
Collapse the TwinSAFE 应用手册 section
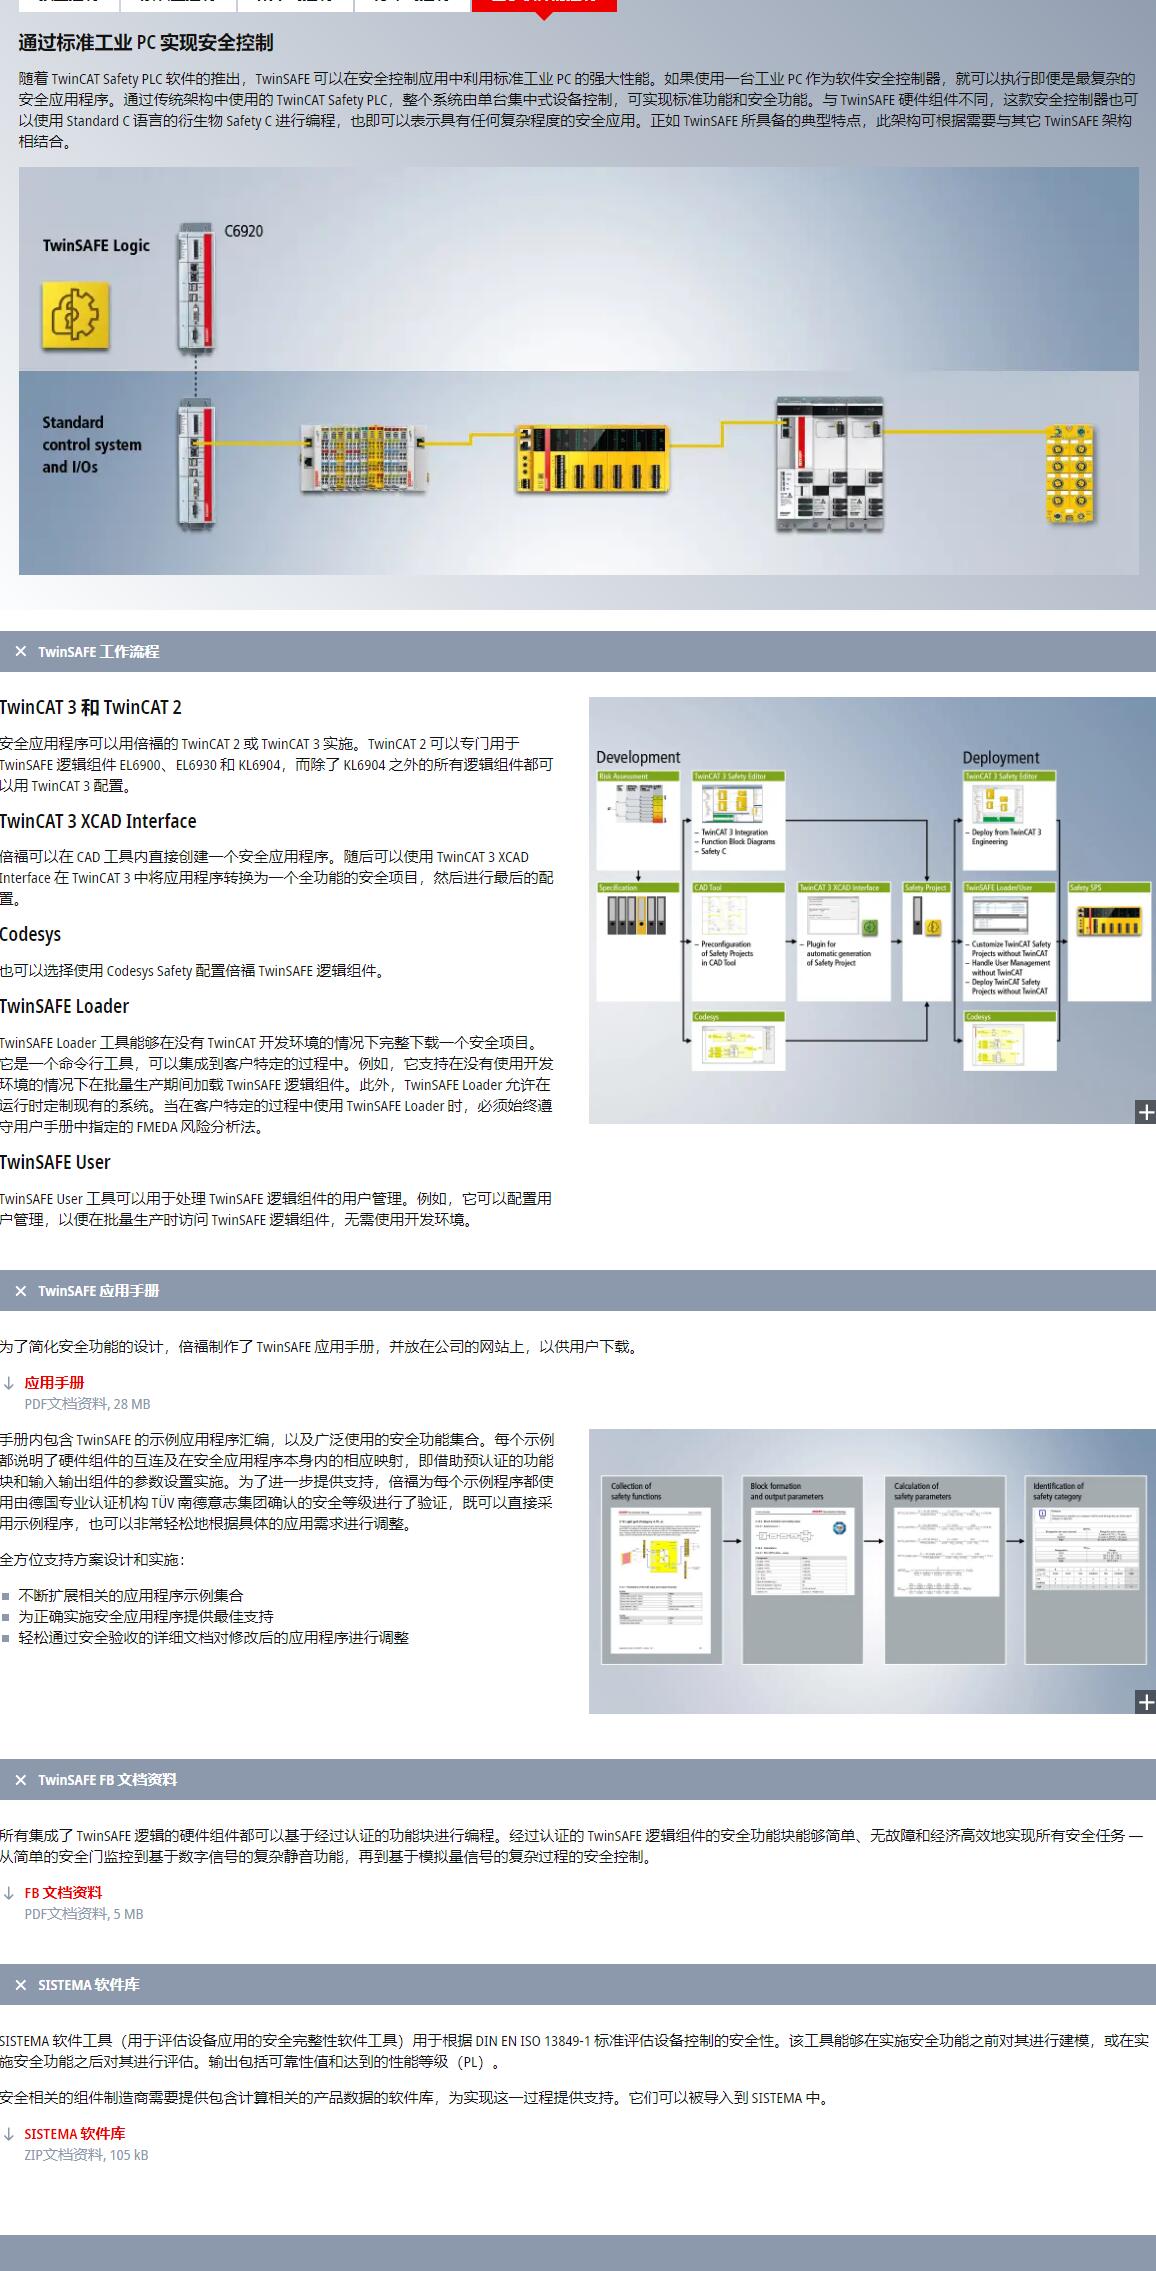pyautogui.click(x=98, y=1291)
